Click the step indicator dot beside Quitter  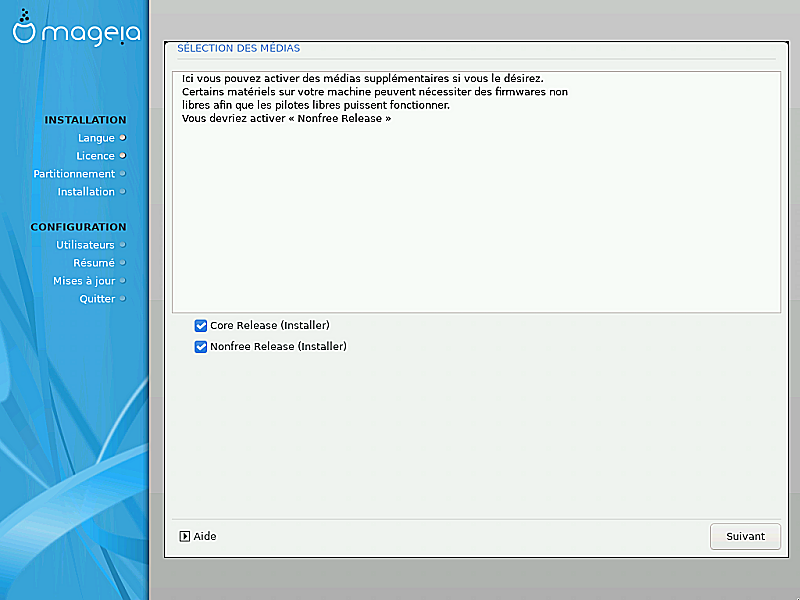(122, 298)
